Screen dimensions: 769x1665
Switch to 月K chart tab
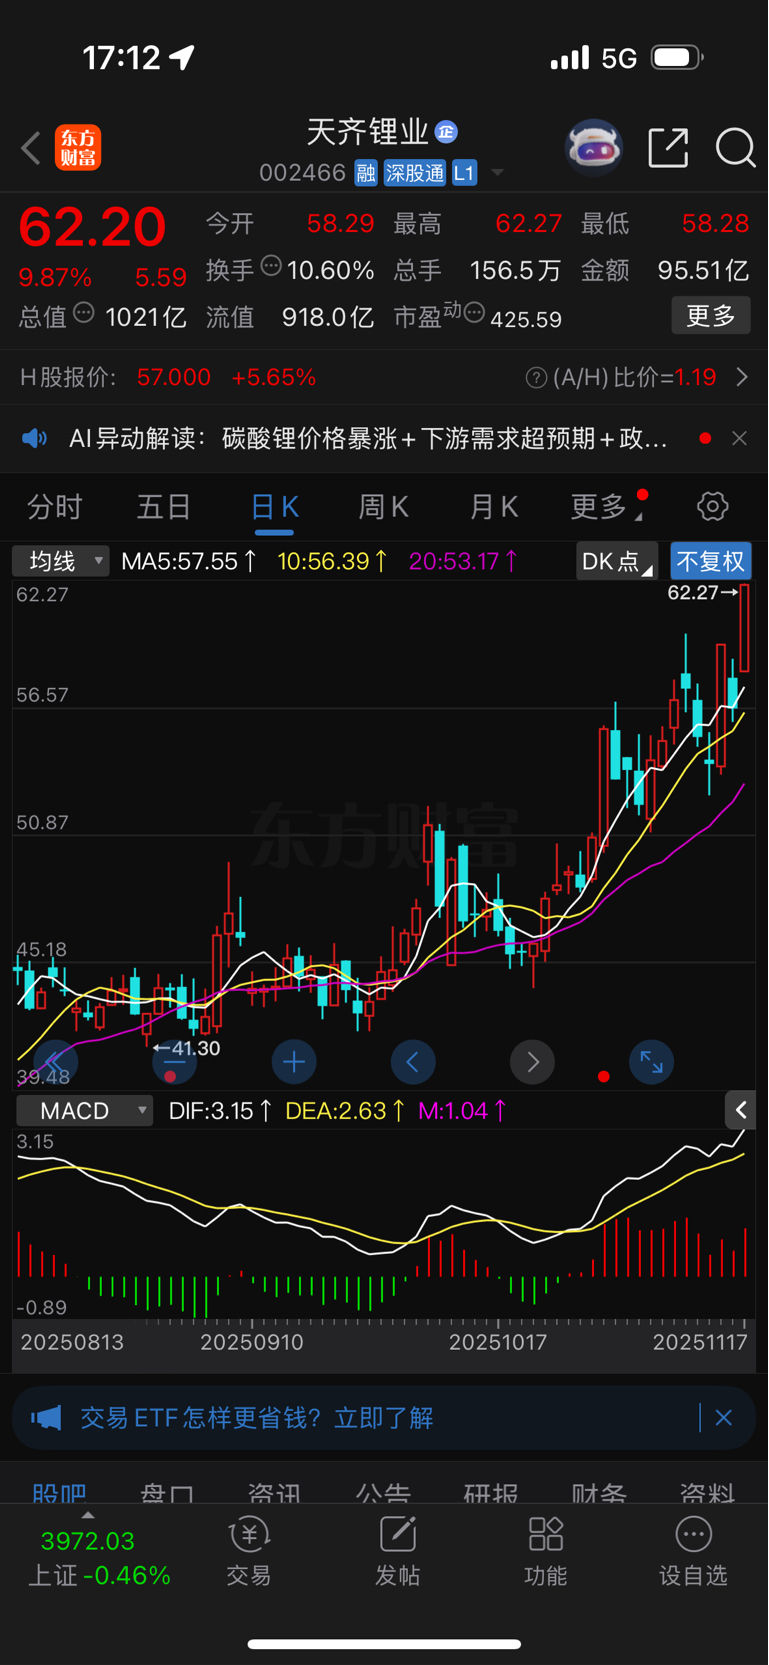[494, 507]
